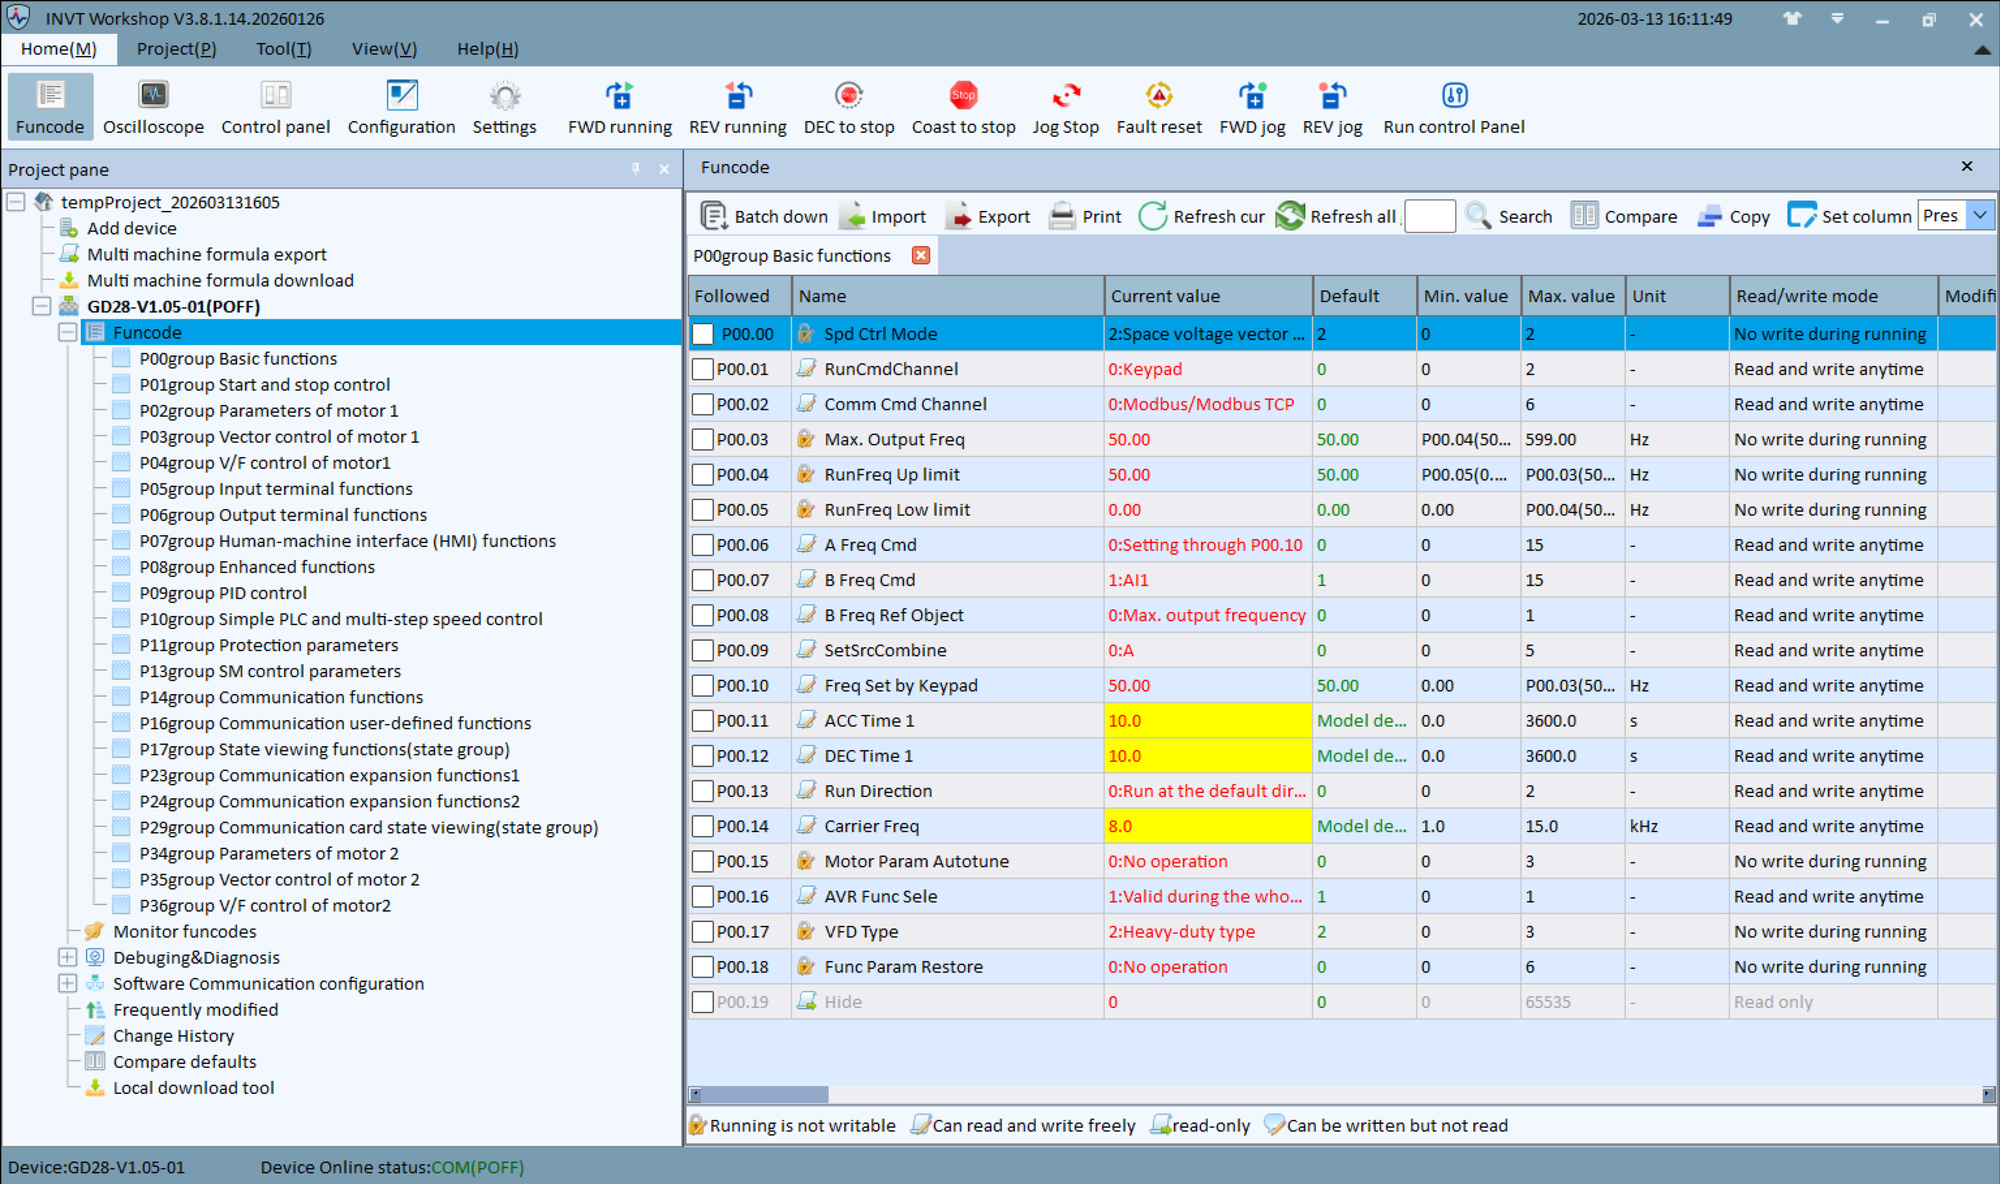Check the P00.03 Followed checkbox
The width and height of the screenshot is (2000, 1184).
(703, 440)
